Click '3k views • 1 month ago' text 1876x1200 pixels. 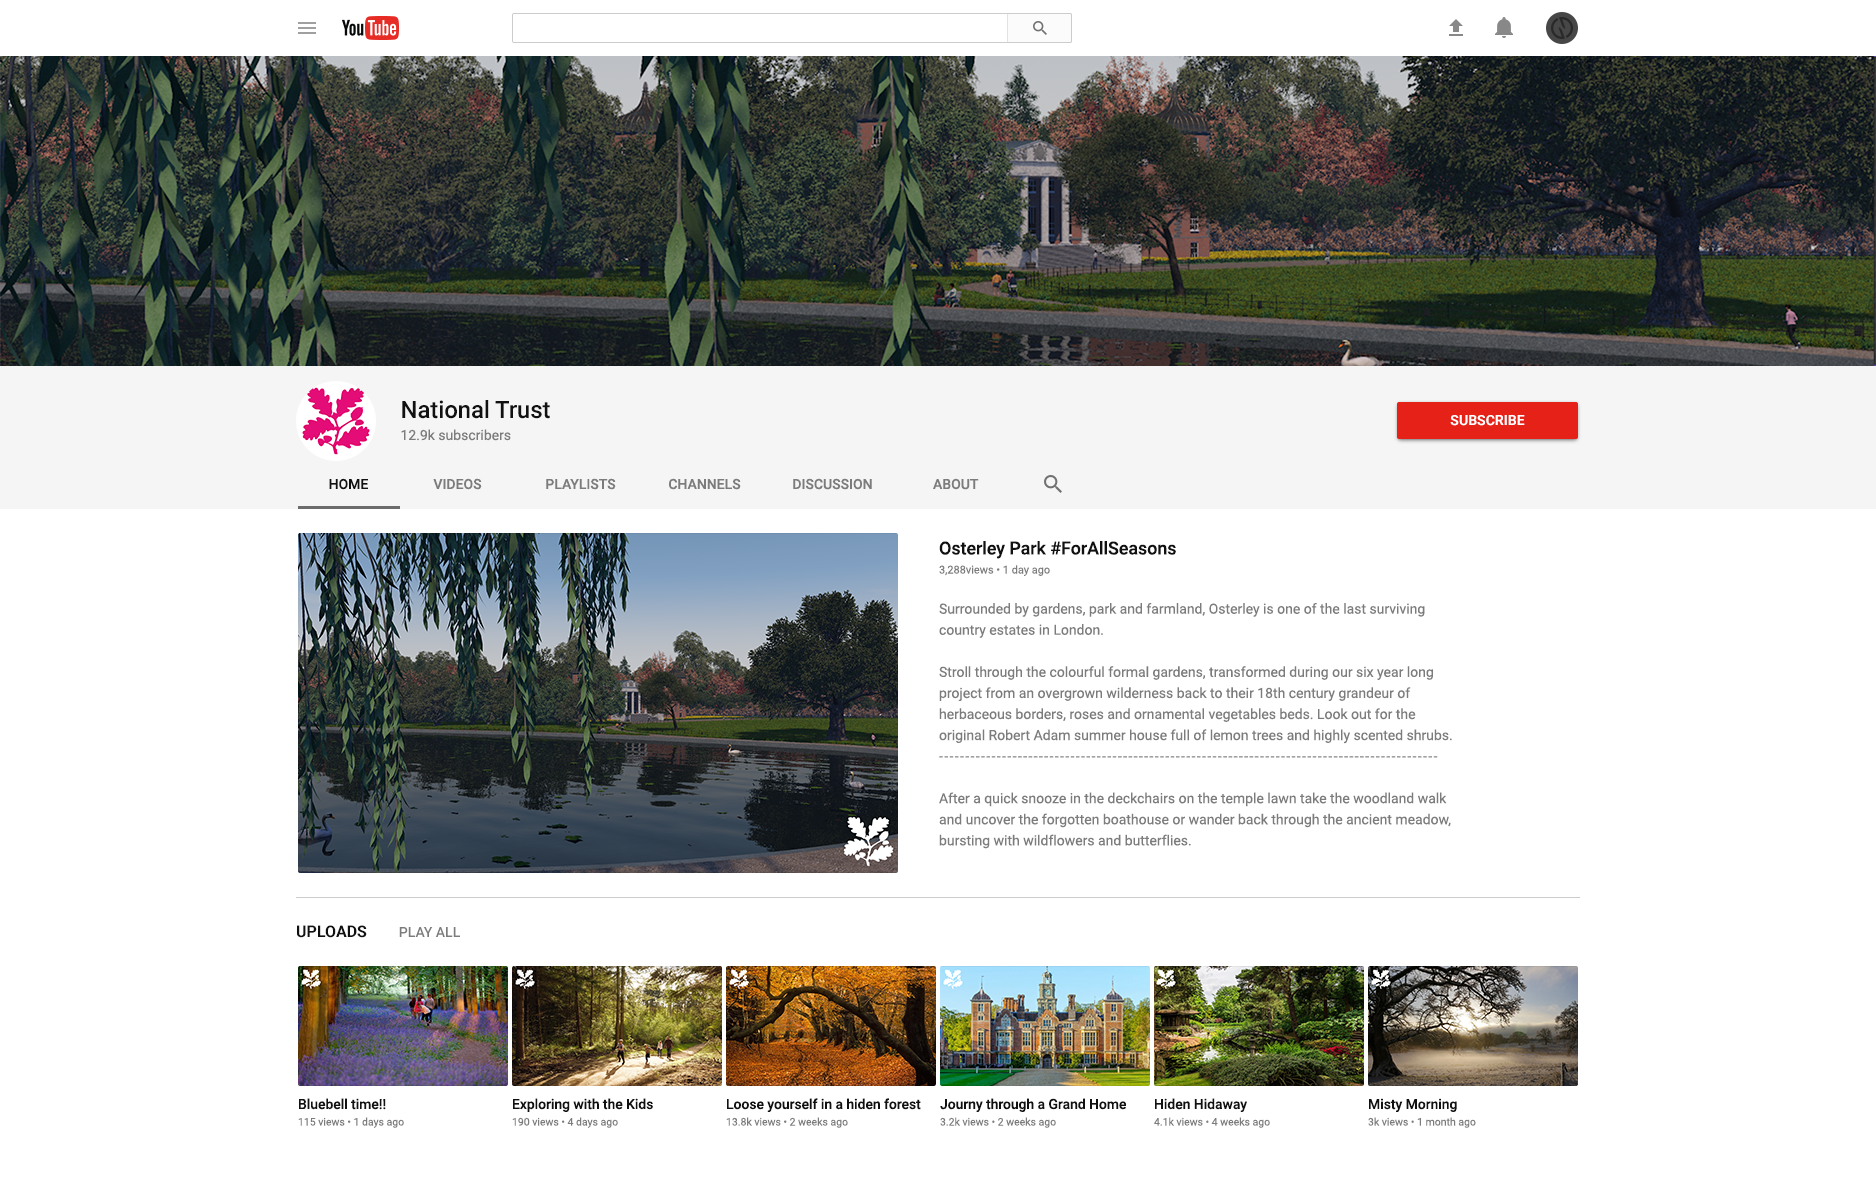tap(1422, 1122)
